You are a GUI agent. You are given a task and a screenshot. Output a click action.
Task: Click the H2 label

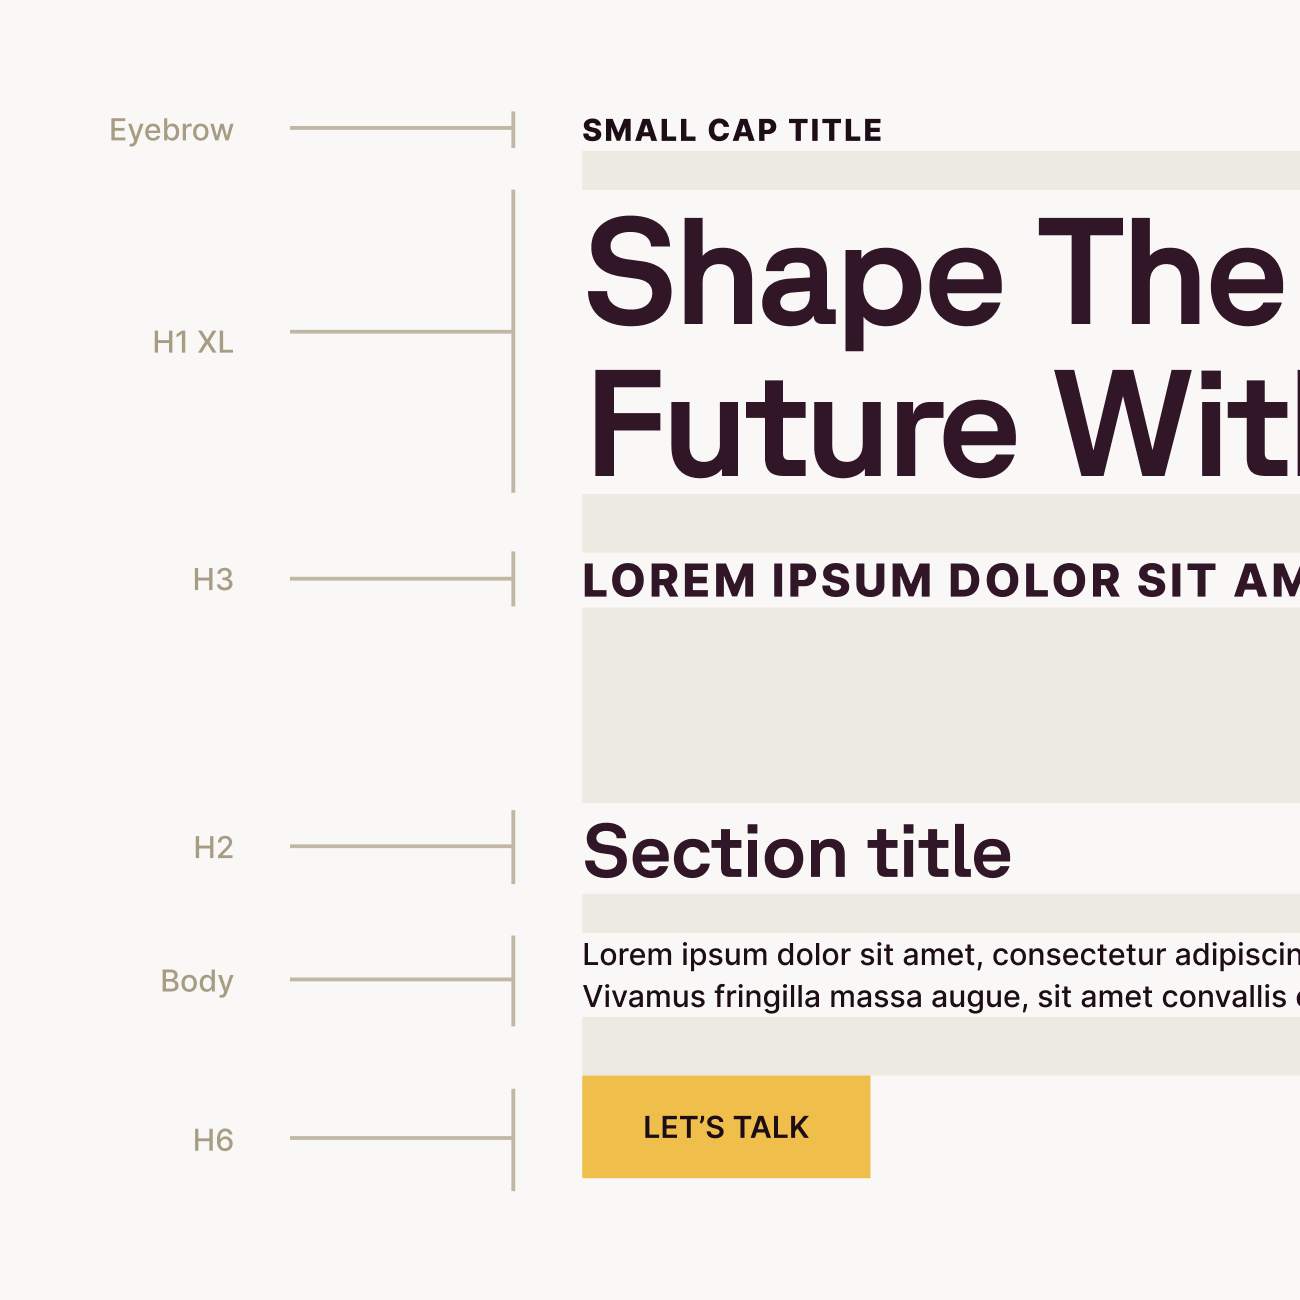[213, 847]
